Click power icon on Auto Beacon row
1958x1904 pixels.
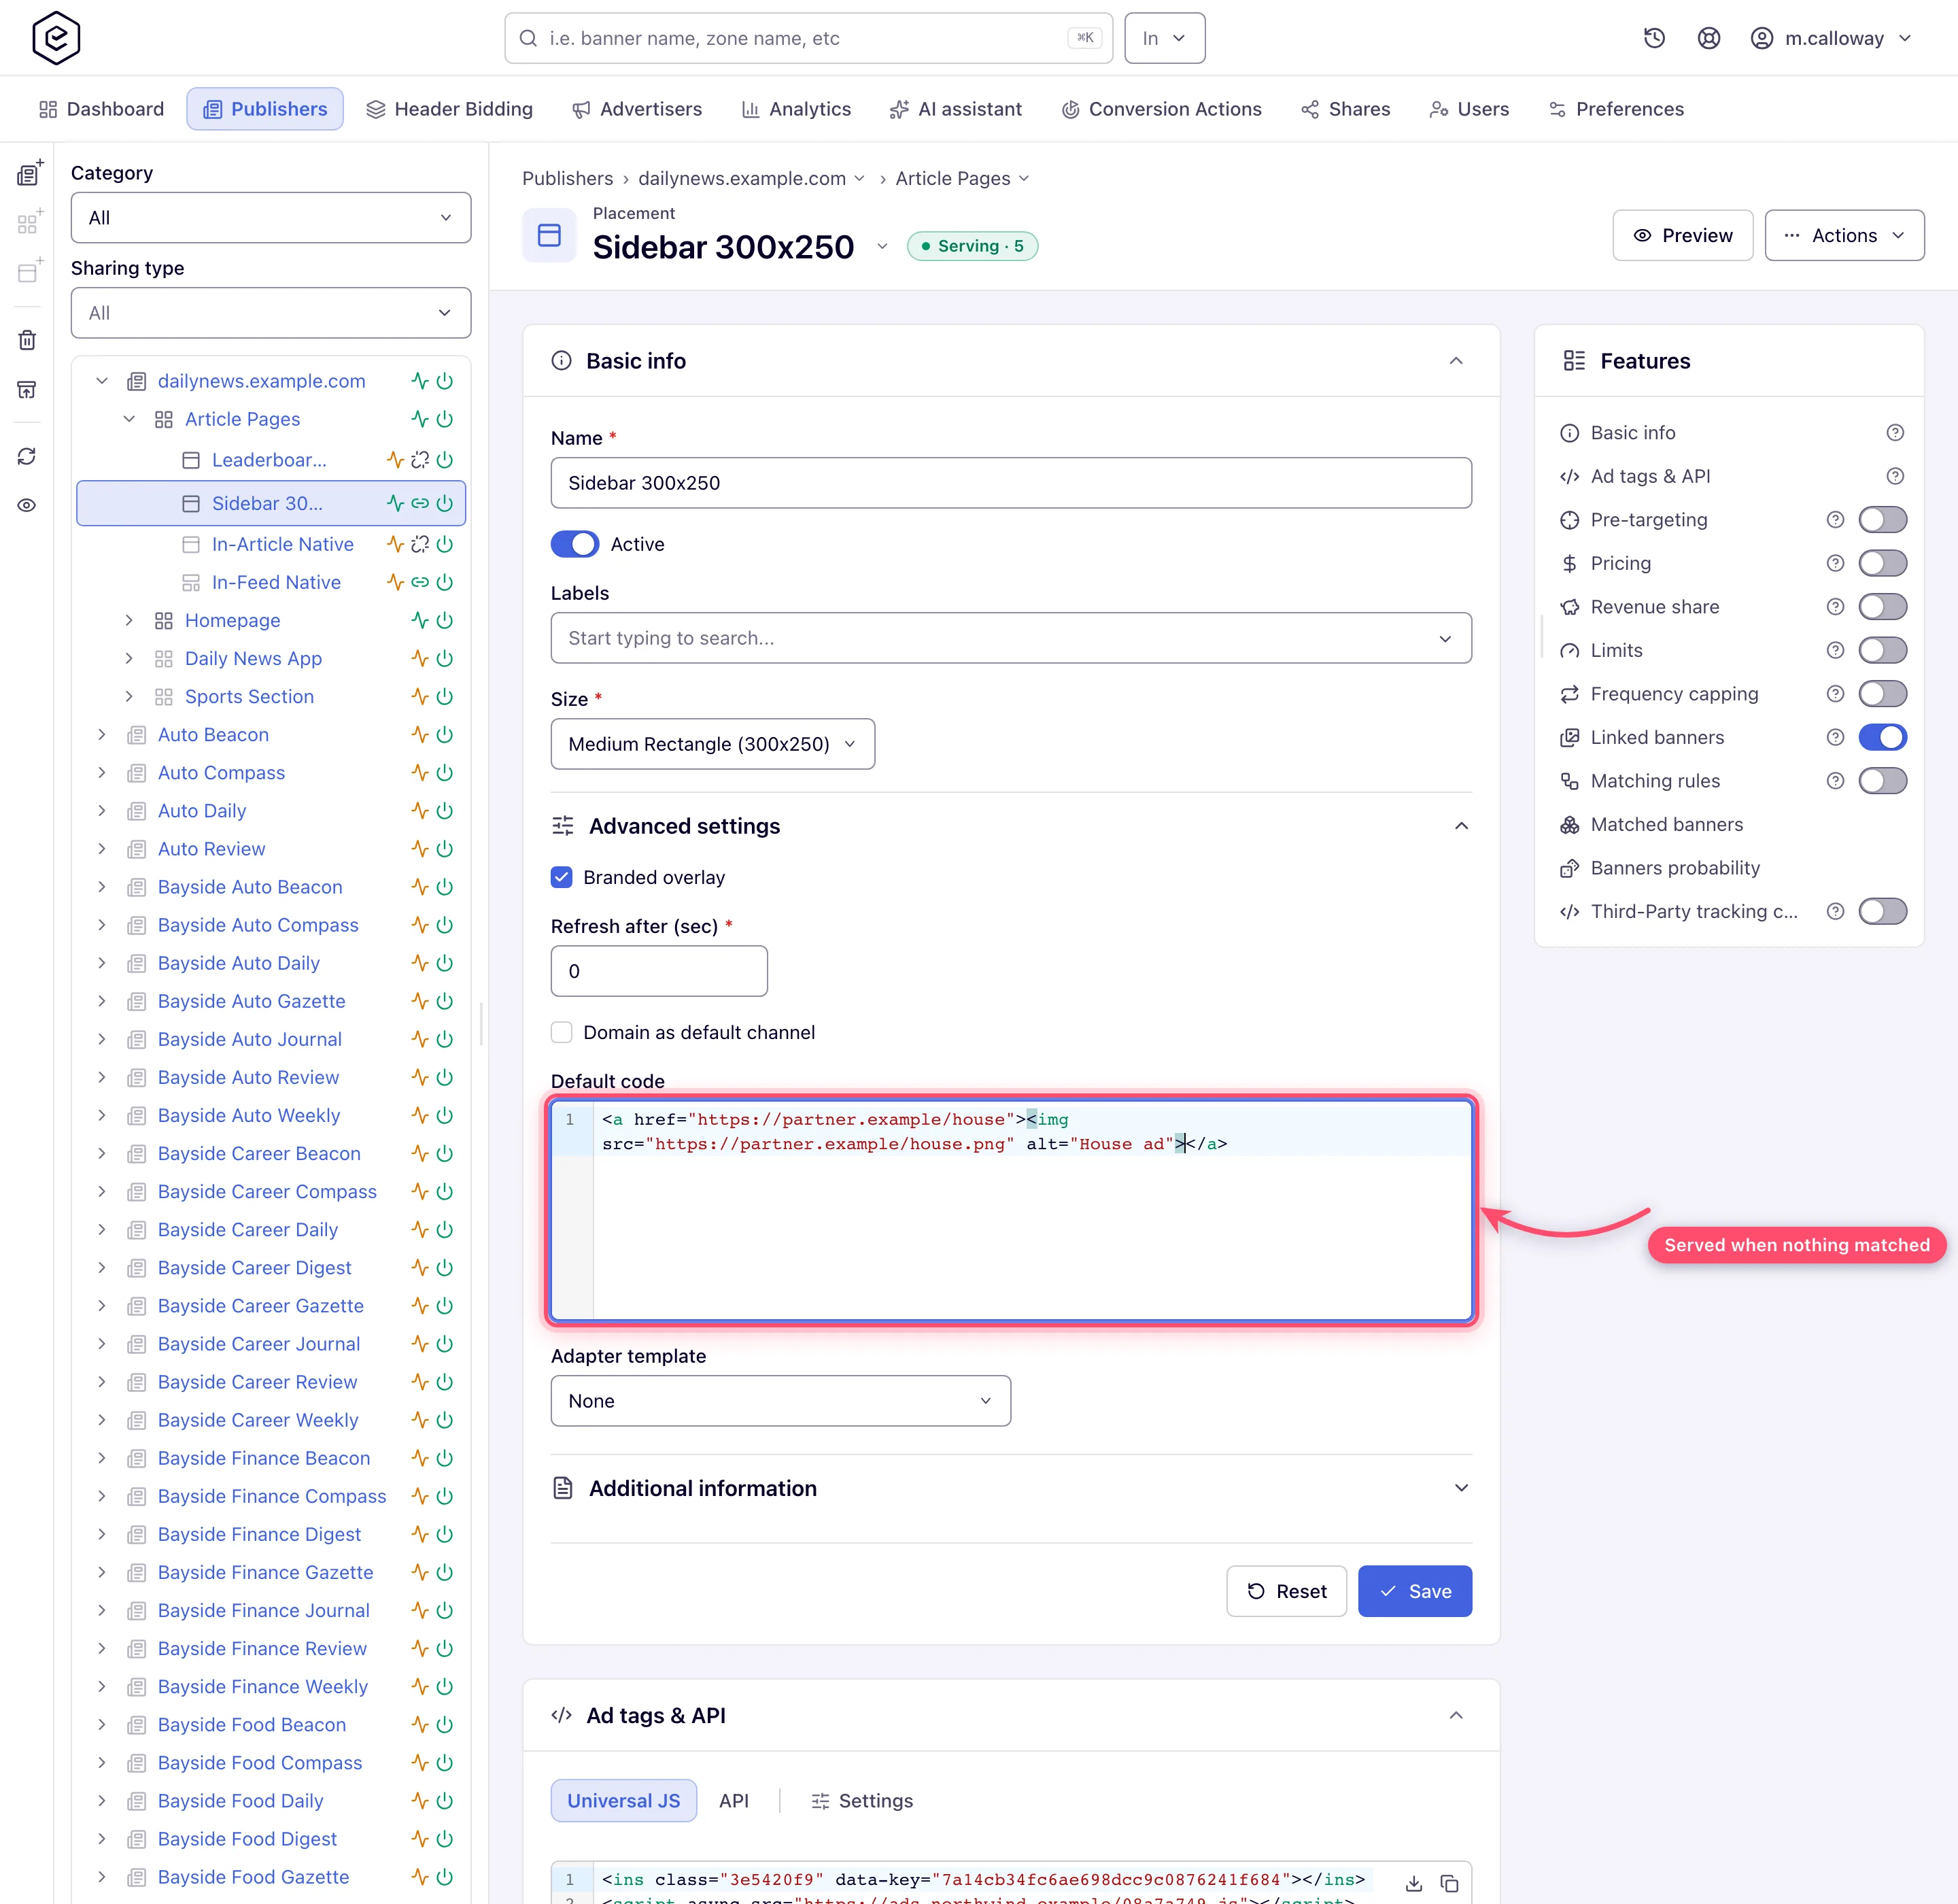coord(445,734)
